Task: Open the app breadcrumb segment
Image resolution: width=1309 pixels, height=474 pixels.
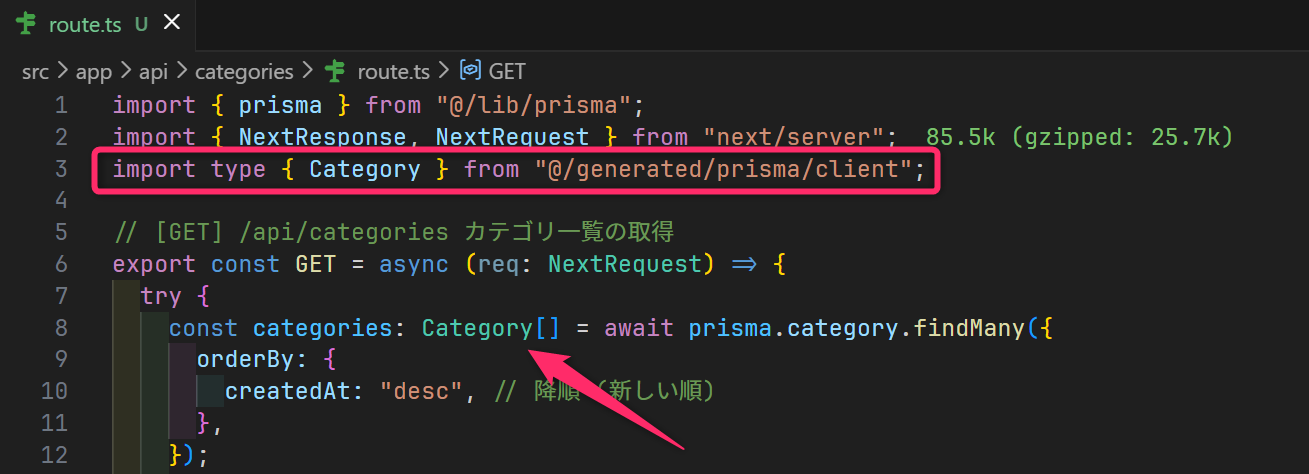Action: [x=93, y=72]
